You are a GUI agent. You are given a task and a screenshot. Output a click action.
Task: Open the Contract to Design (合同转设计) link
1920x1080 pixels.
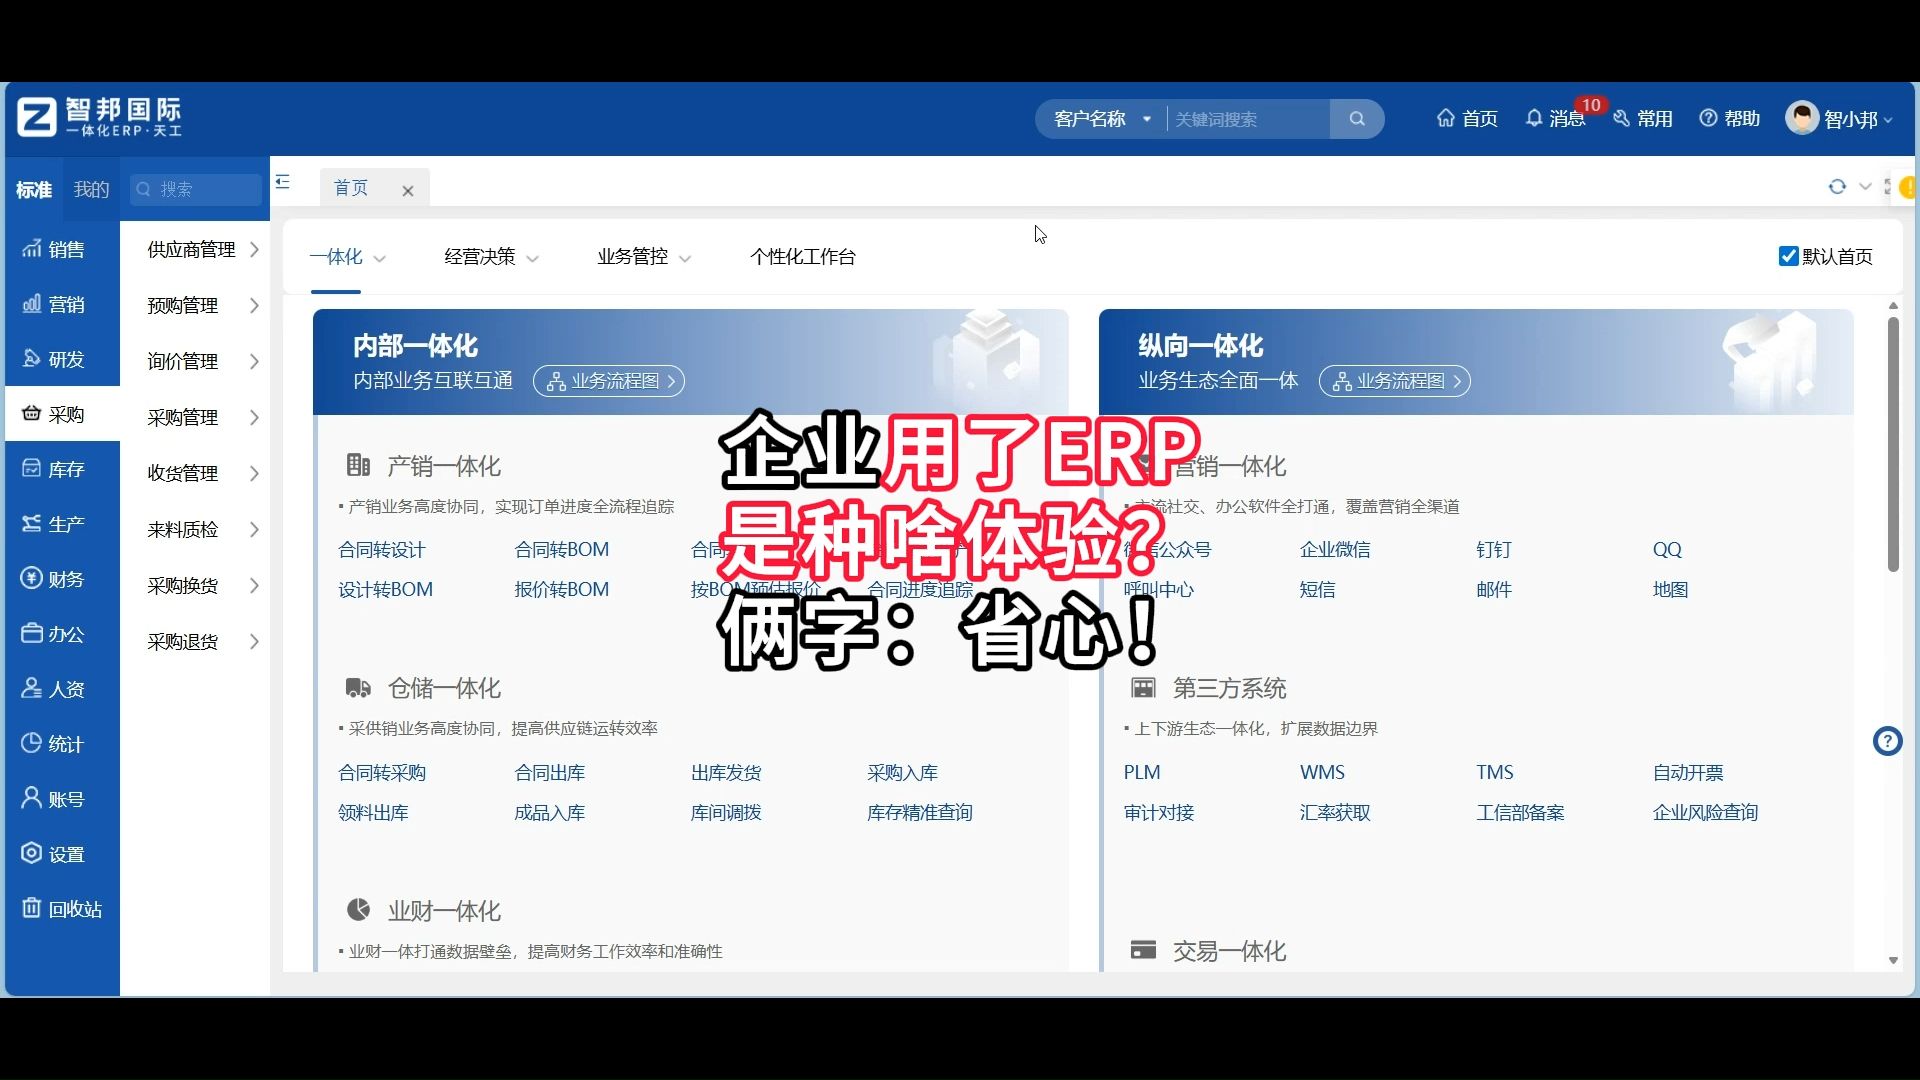(381, 550)
